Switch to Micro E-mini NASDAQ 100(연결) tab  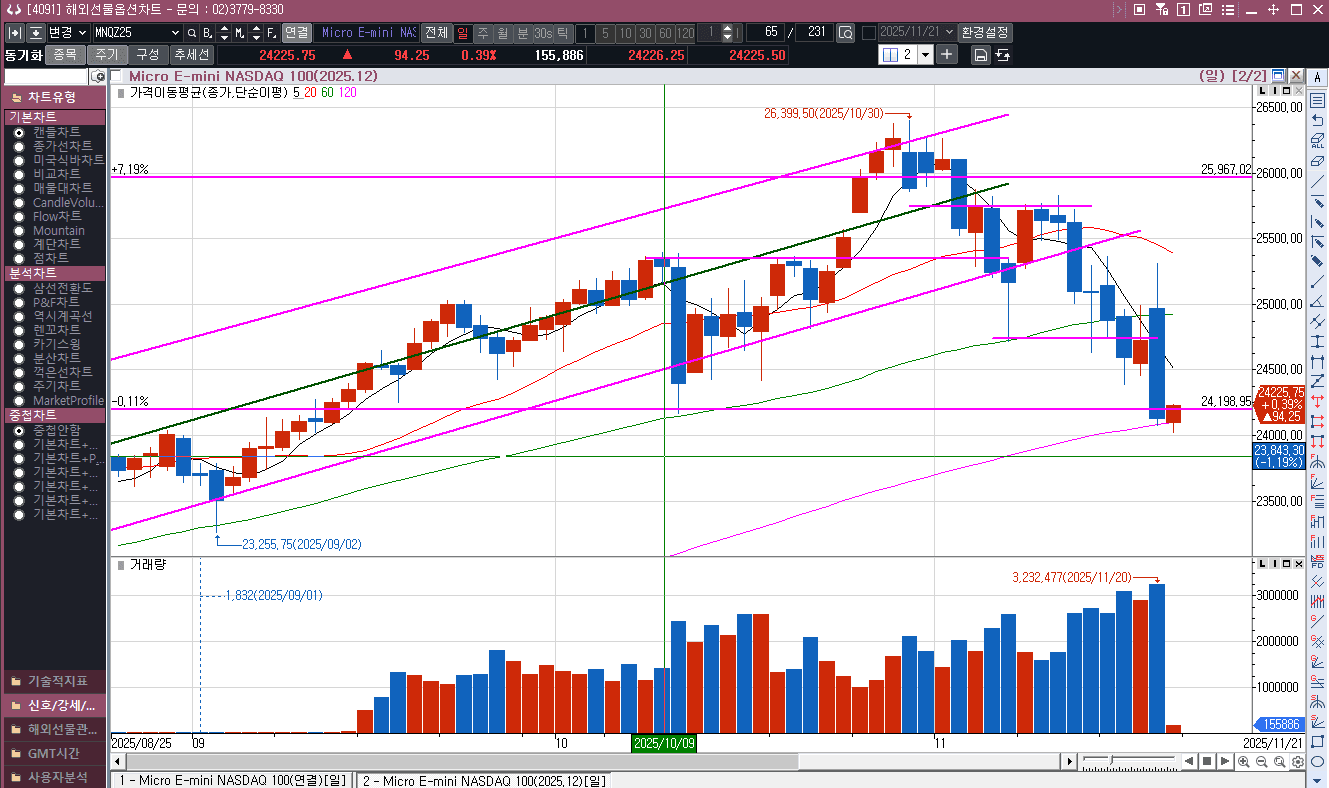point(230,780)
